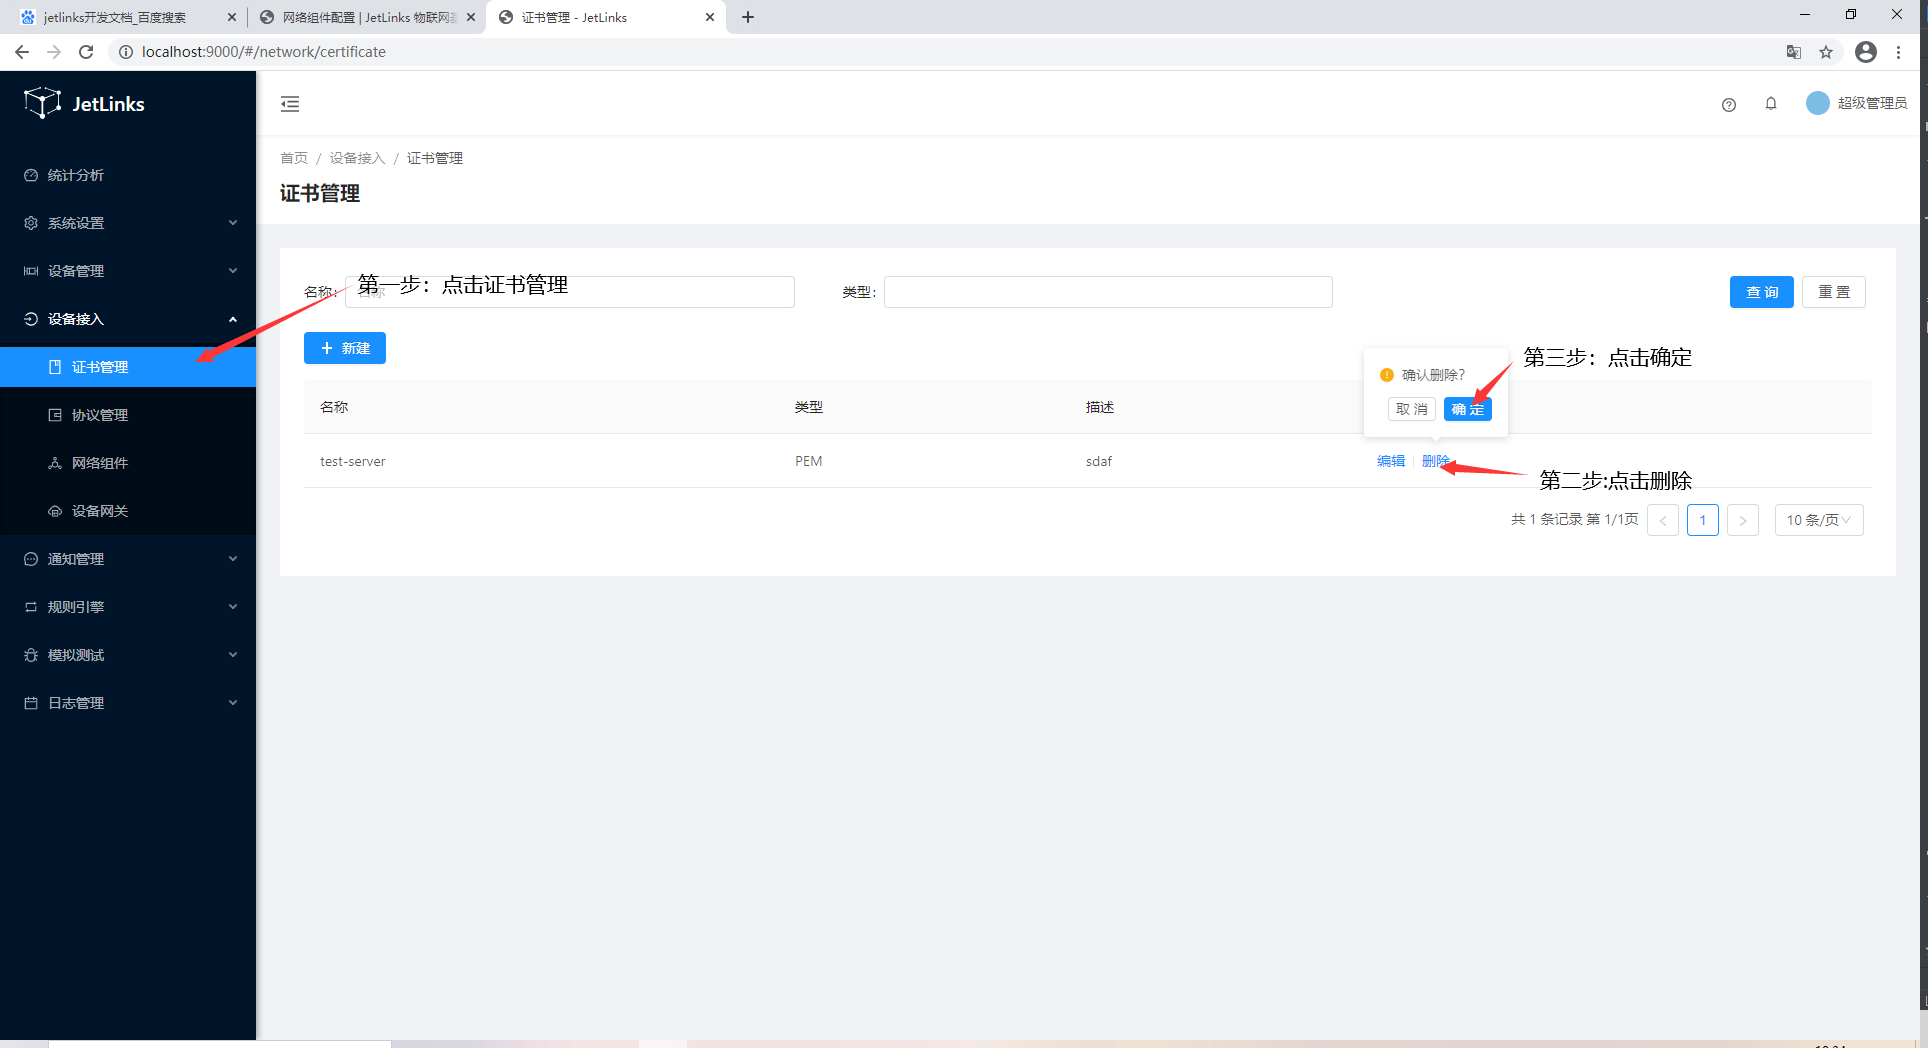Open the help question mark icon

coord(1729,105)
